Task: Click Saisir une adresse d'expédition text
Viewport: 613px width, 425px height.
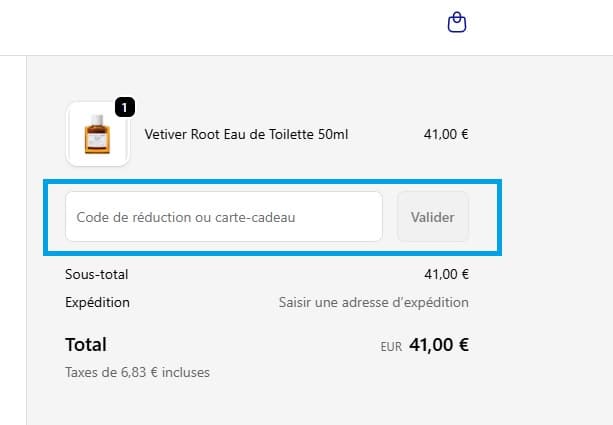Action: (x=373, y=303)
